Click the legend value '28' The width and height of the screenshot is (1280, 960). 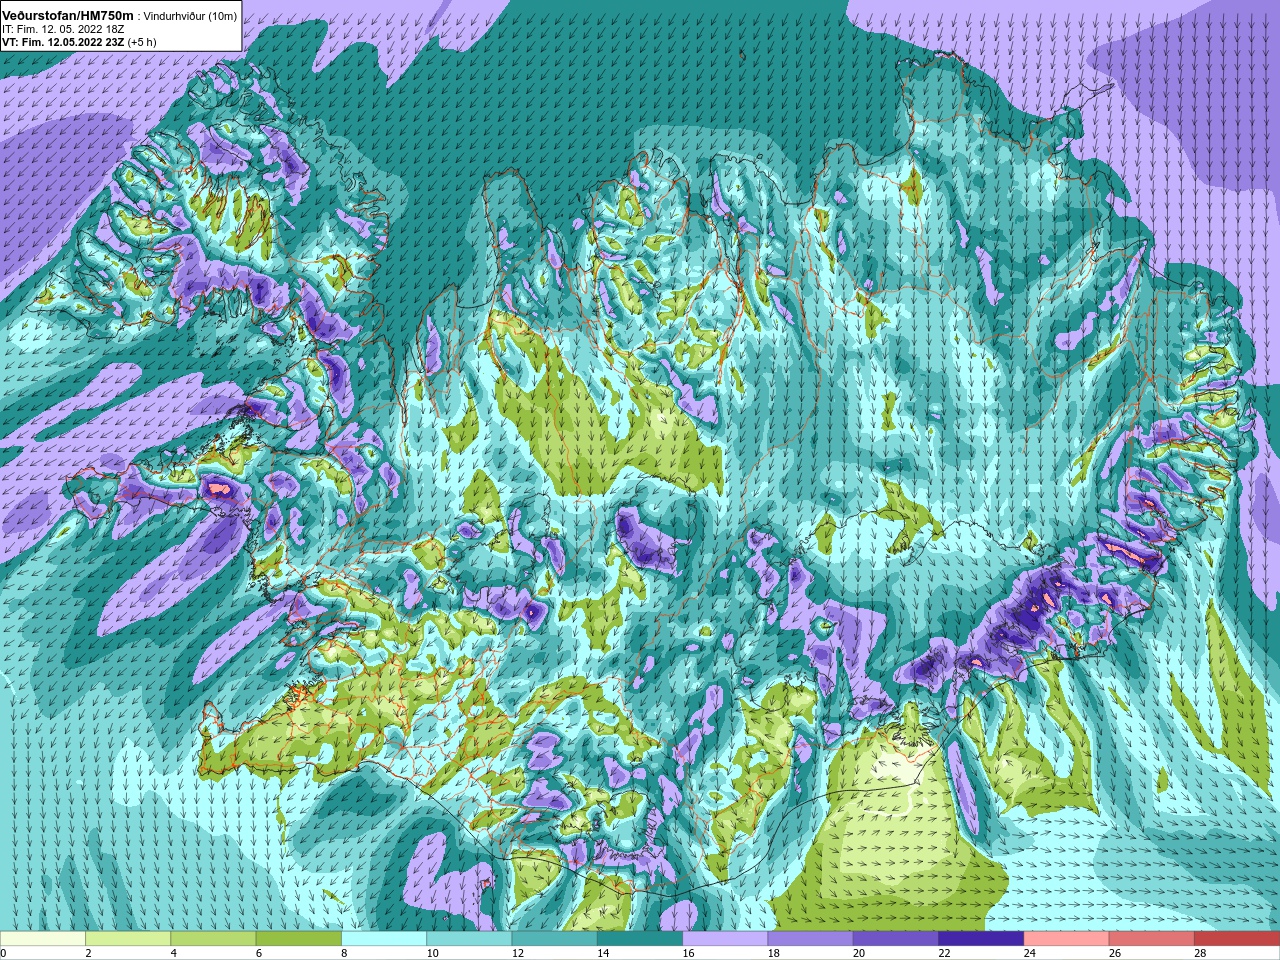(x=1200, y=953)
